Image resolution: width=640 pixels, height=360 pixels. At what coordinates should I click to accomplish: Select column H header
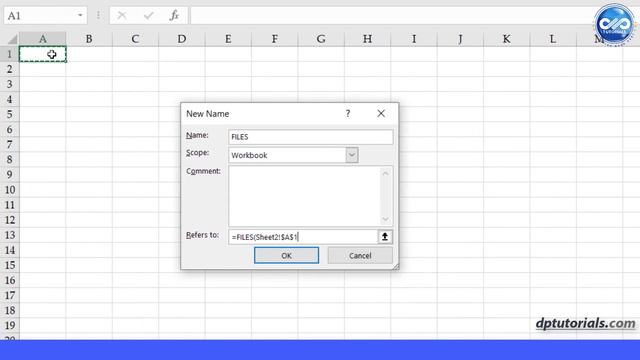[367, 39]
